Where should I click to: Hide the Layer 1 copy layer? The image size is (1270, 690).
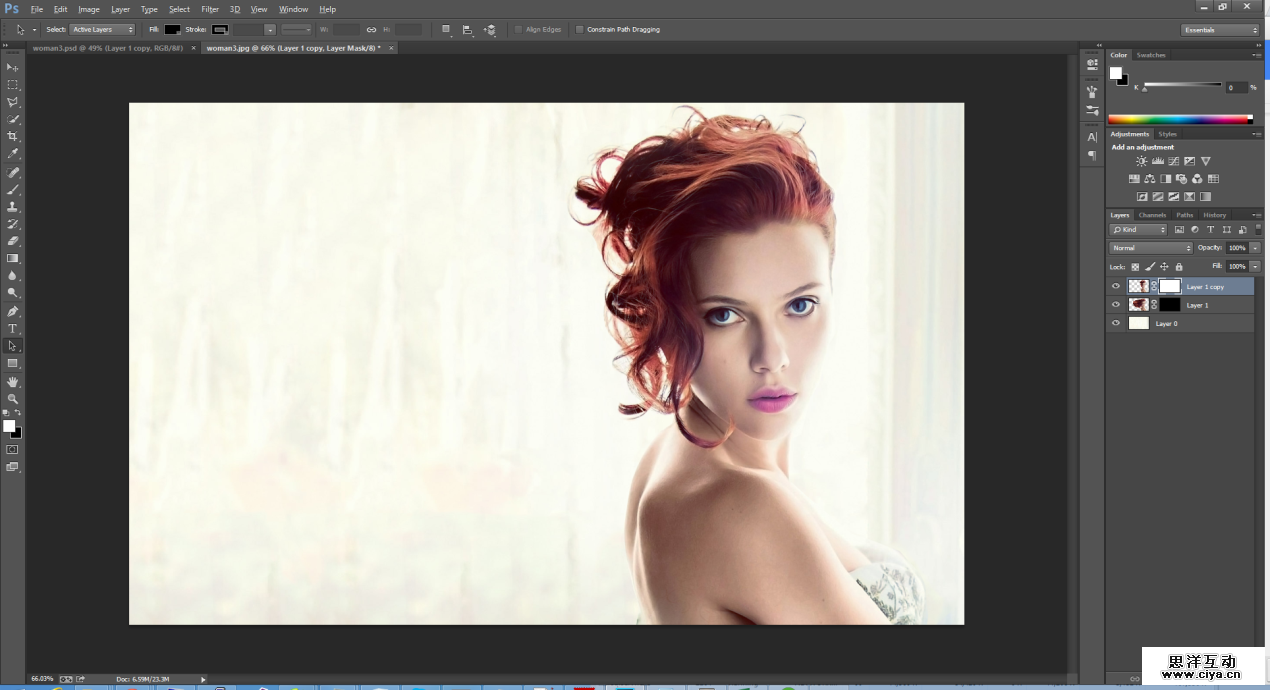1116,286
